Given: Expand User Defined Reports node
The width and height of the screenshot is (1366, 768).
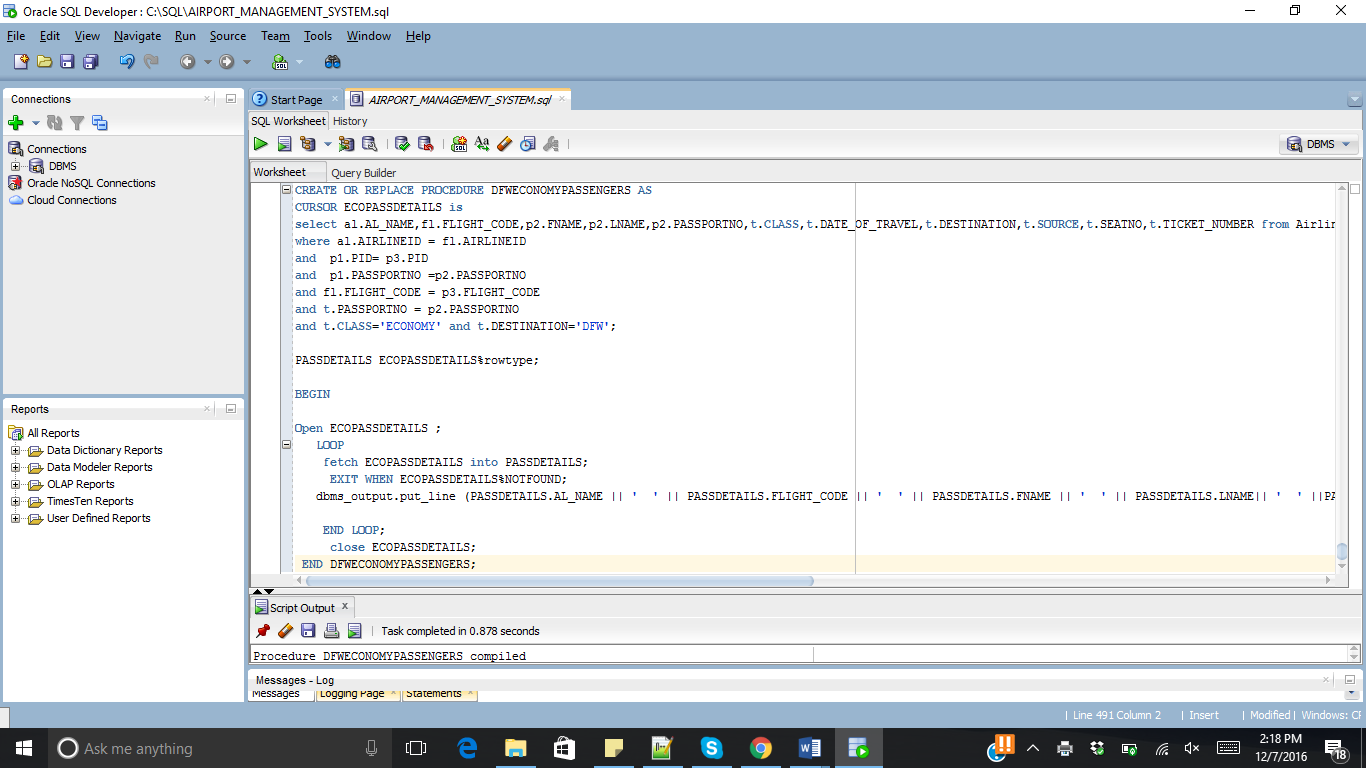Looking at the screenshot, I should tap(16, 518).
